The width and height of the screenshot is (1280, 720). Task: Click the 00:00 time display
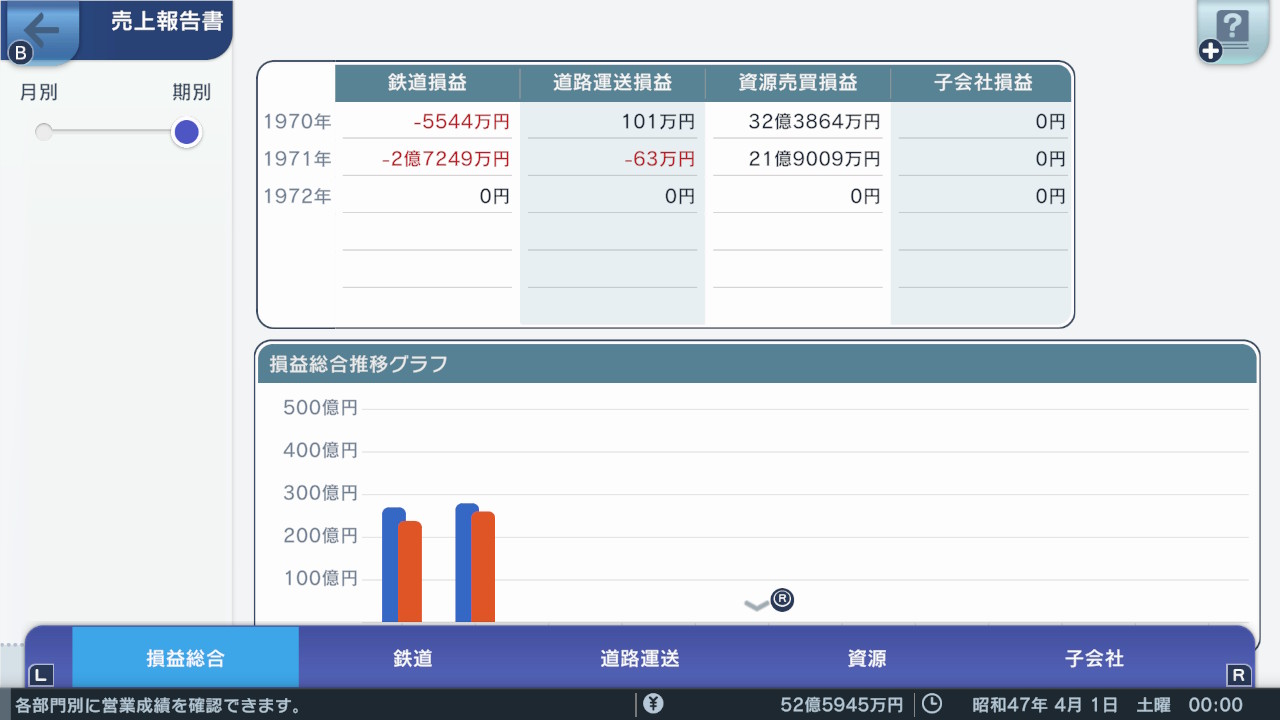pyautogui.click(x=1216, y=705)
